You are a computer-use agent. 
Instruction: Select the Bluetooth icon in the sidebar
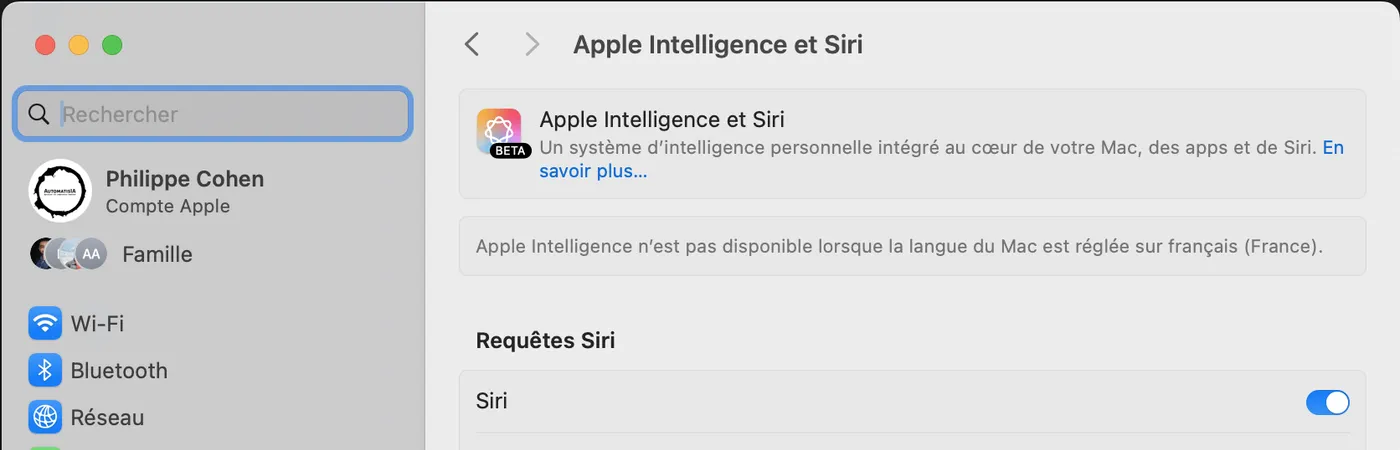point(44,371)
